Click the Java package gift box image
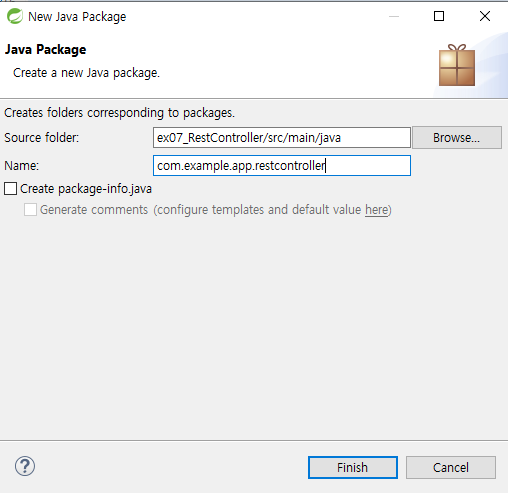The width and height of the screenshot is (508, 493). pos(457,65)
